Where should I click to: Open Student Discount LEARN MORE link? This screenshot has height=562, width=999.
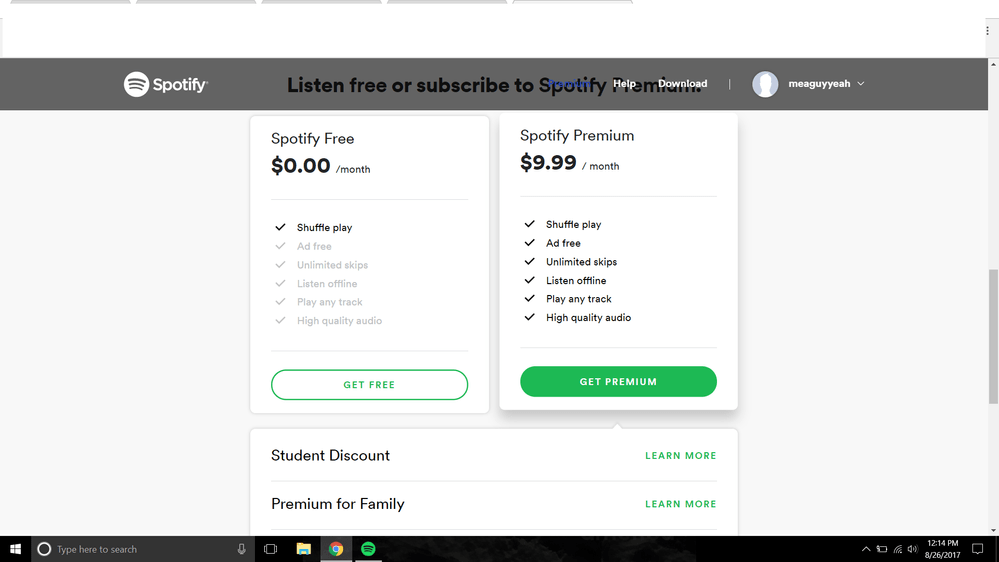point(680,456)
